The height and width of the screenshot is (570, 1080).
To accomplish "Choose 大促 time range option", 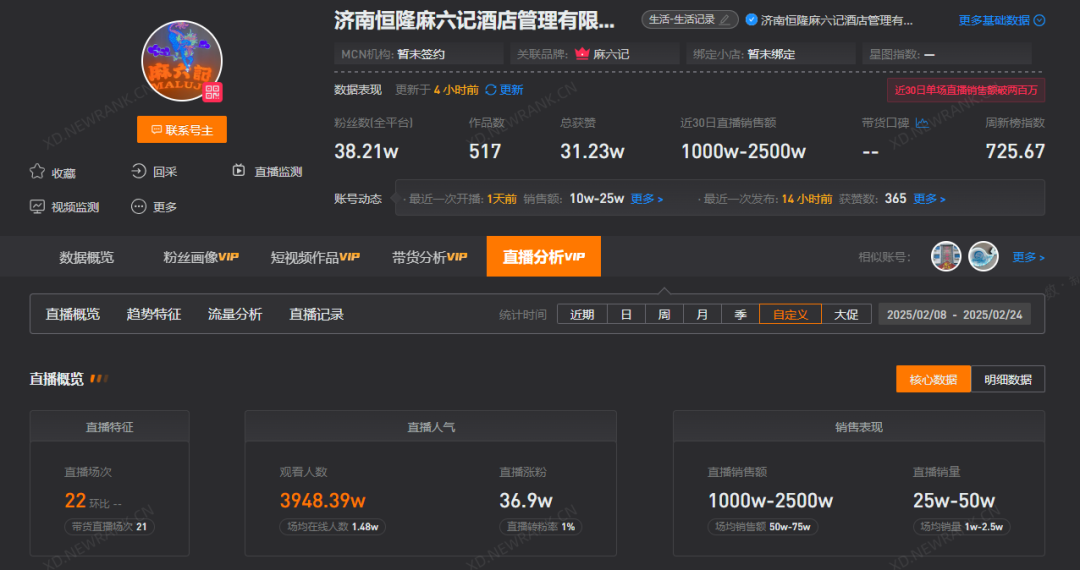I will 847,314.
